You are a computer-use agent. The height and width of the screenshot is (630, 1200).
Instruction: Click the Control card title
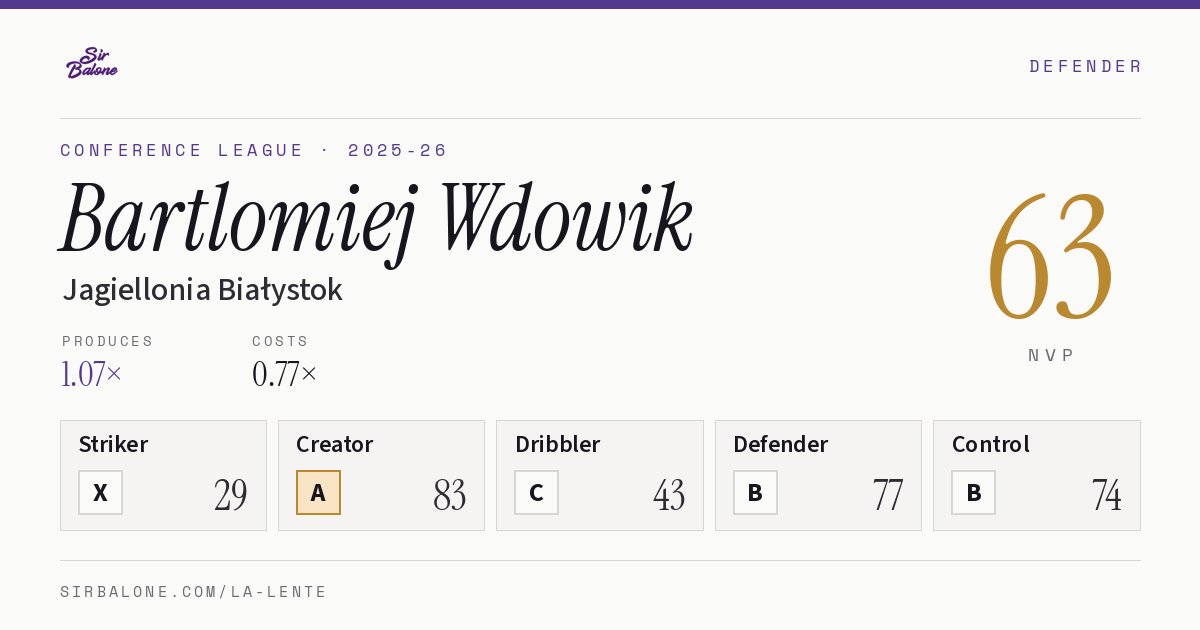pyautogui.click(x=991, y=444)
